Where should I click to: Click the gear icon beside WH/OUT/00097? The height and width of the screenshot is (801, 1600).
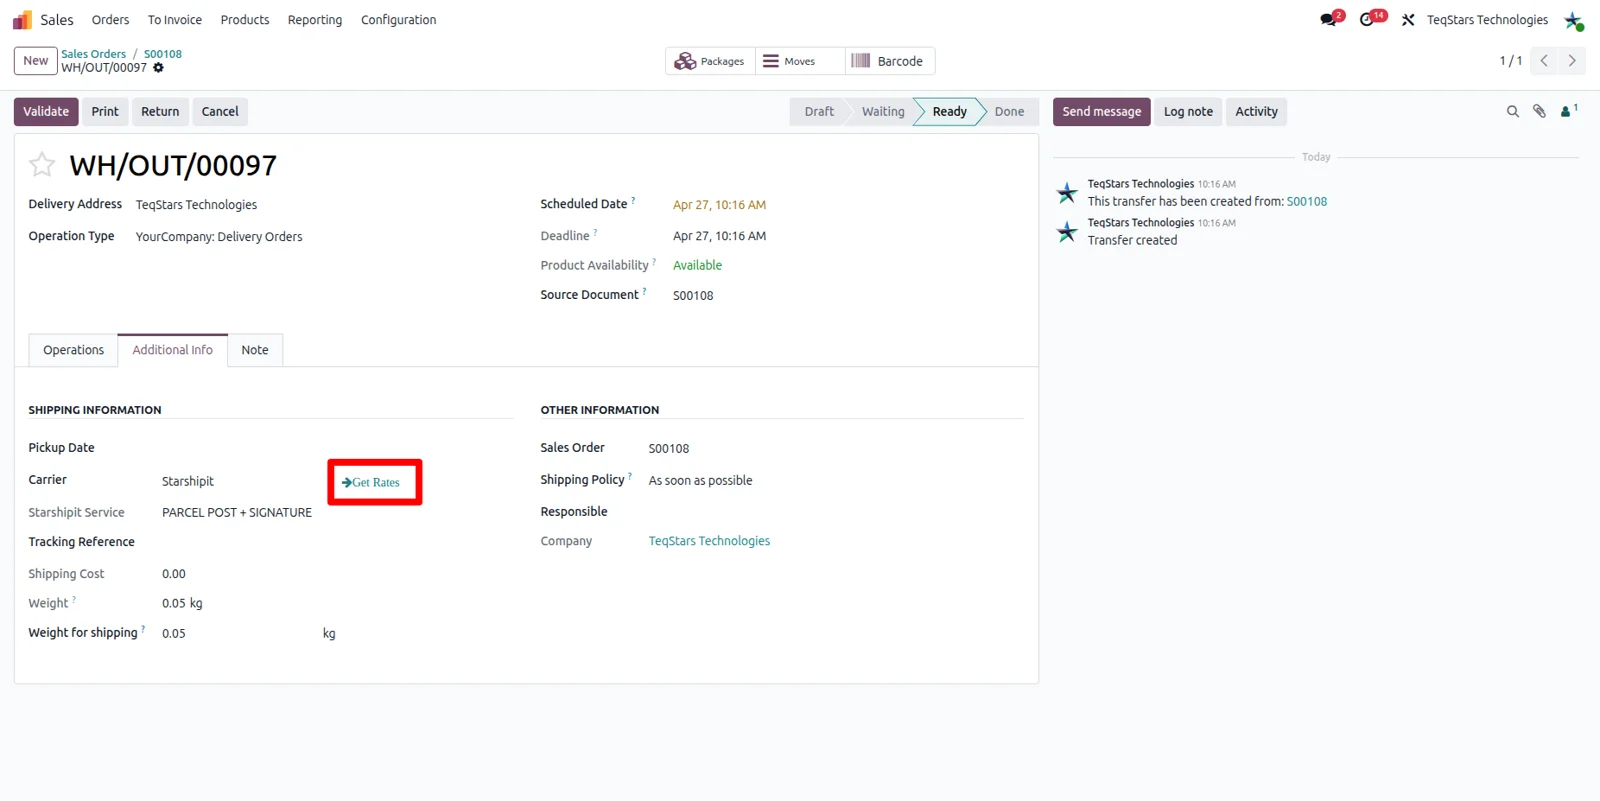[158, 68]
